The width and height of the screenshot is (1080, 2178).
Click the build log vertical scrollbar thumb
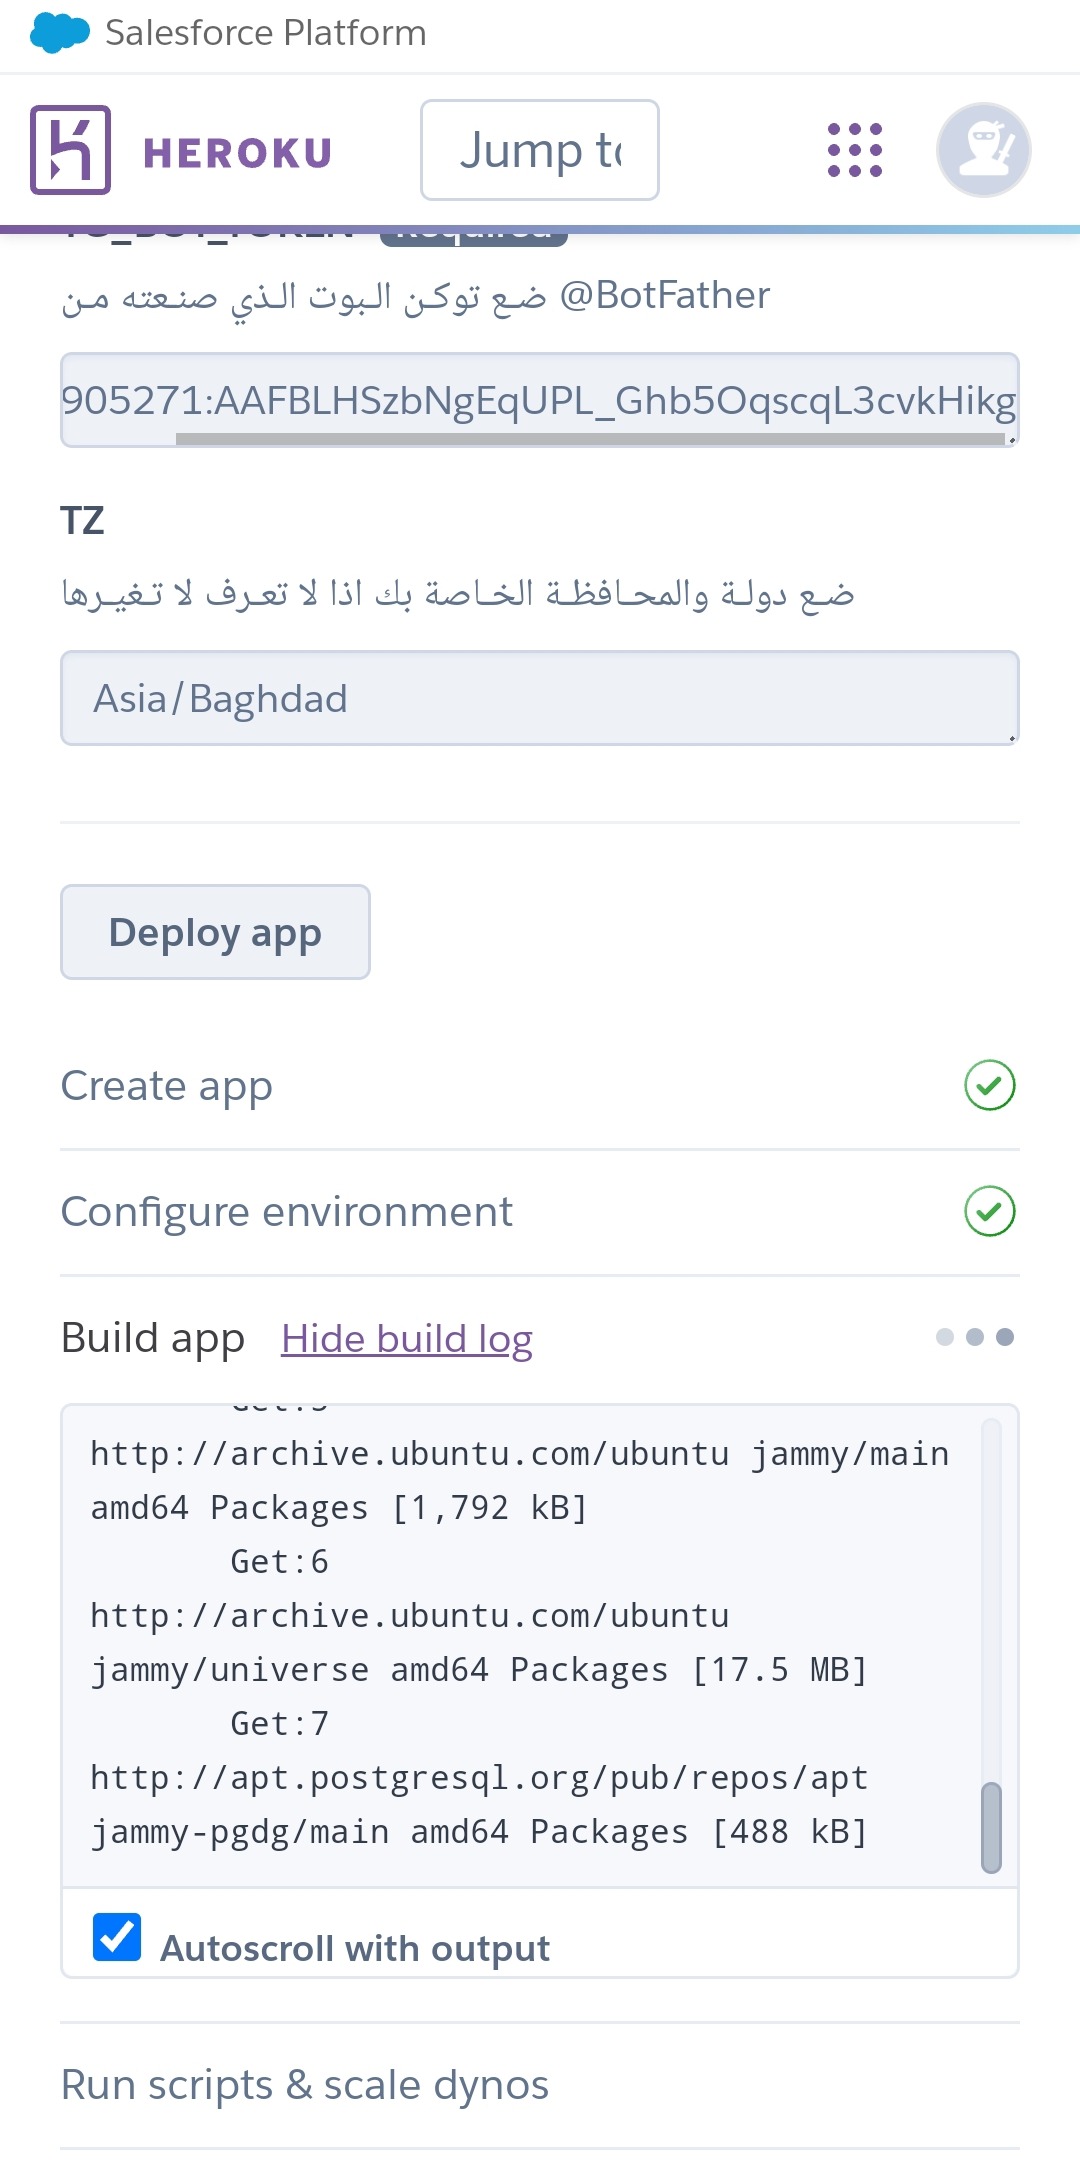tap(991, 1827)
